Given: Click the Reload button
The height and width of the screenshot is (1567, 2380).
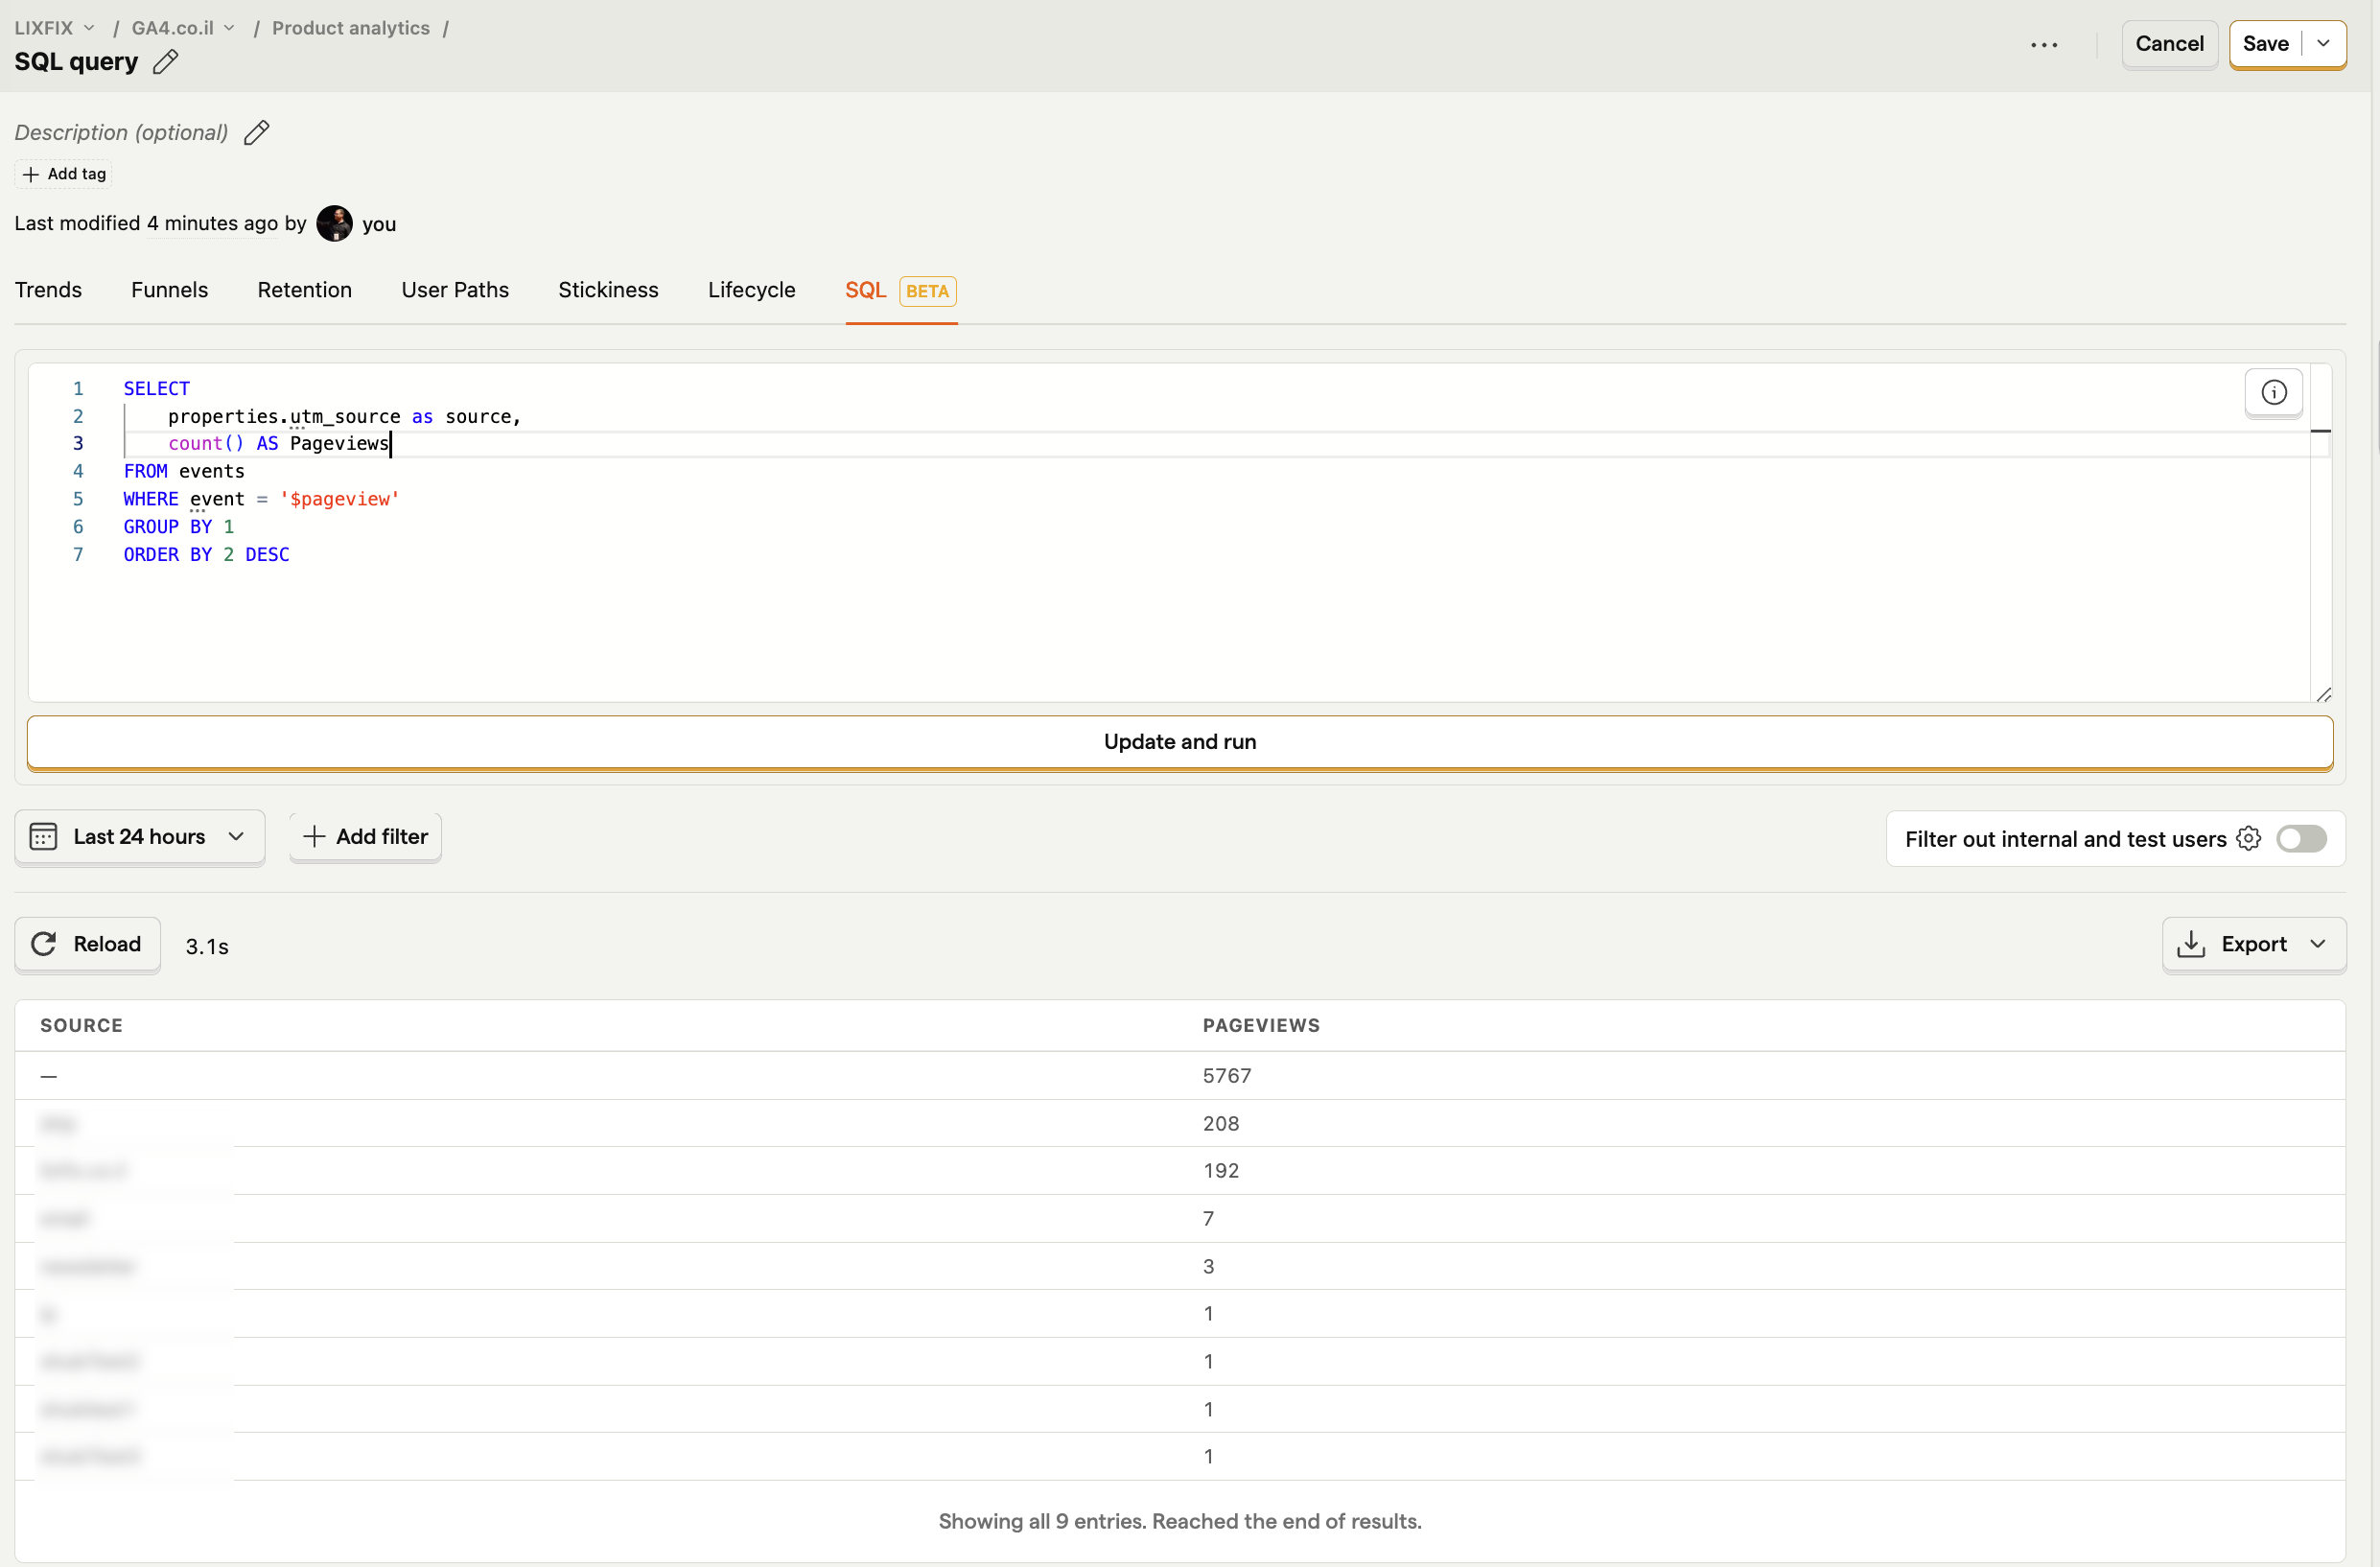Looking at the screenshot, I should (x=87, y=944).
